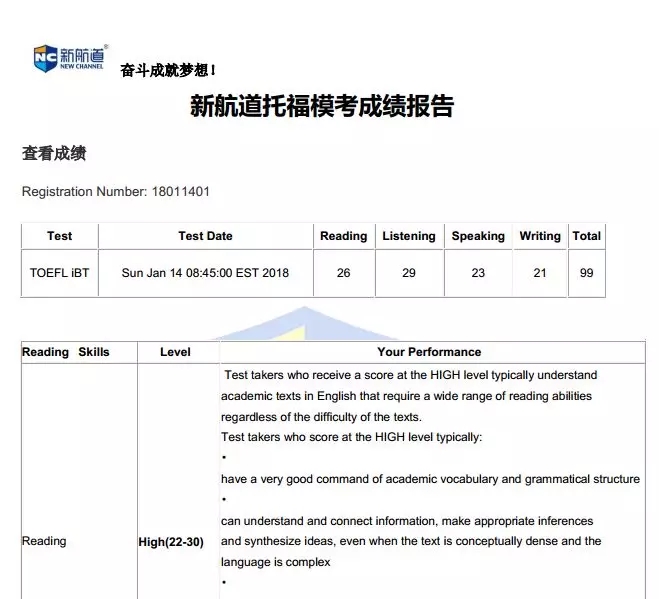The height and width of the screenshot is (599, 659).
Task: Click the Listening score 29
Action: tap(409, 273)
